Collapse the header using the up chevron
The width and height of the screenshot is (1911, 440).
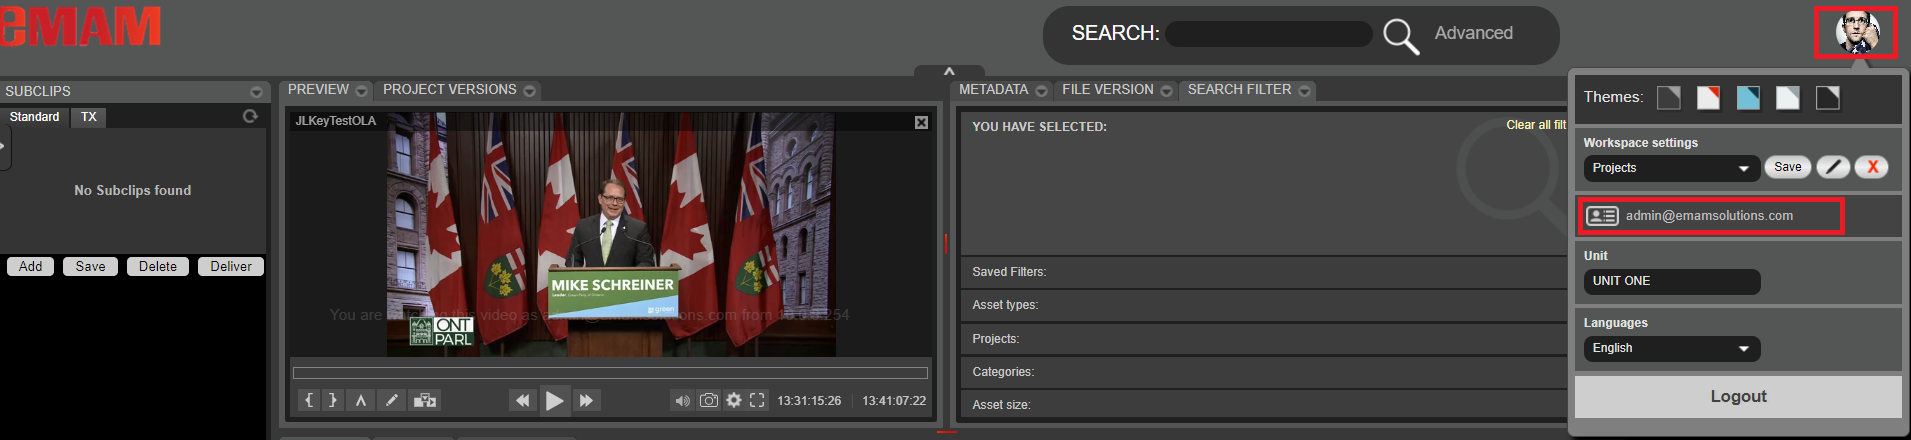(949, 71)
